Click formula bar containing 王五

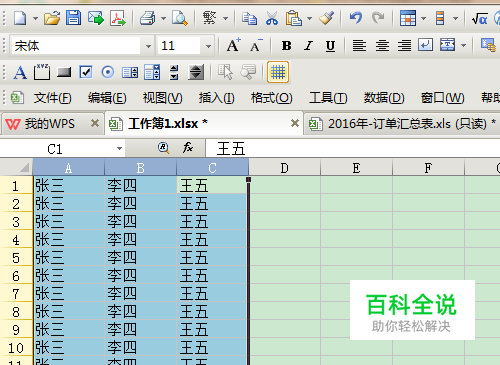click(353, 149)
